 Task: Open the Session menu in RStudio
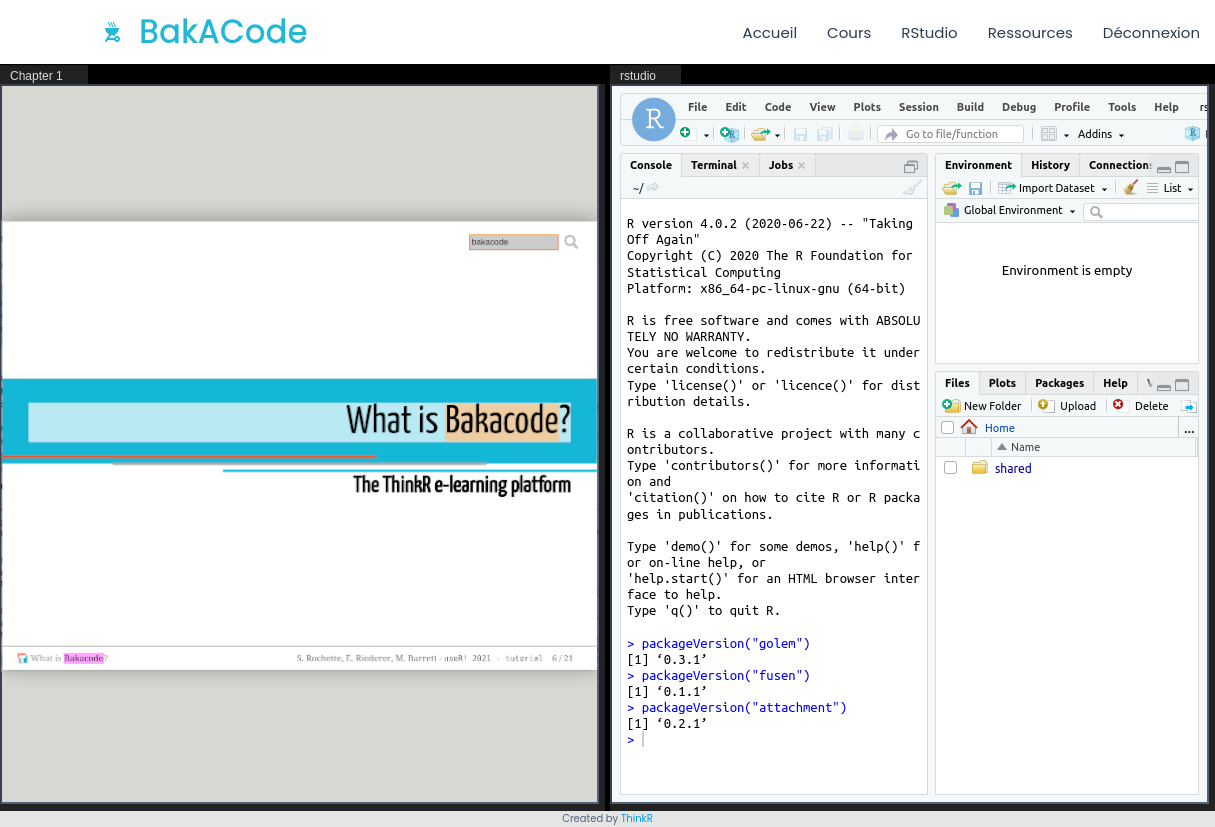pos(919,107)
